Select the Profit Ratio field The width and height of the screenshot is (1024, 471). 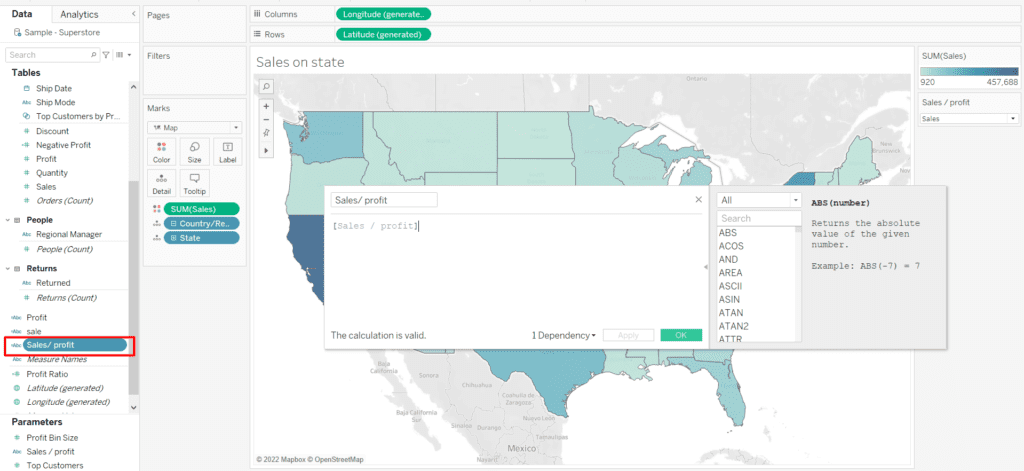[47, 374]
